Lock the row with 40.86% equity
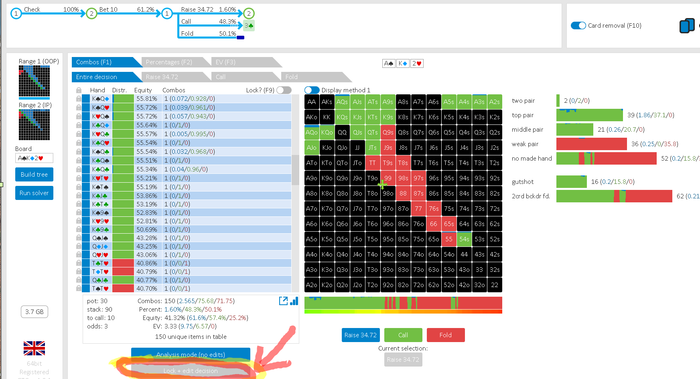This screenshot has height=379, width=700. [x=79, y=263]
